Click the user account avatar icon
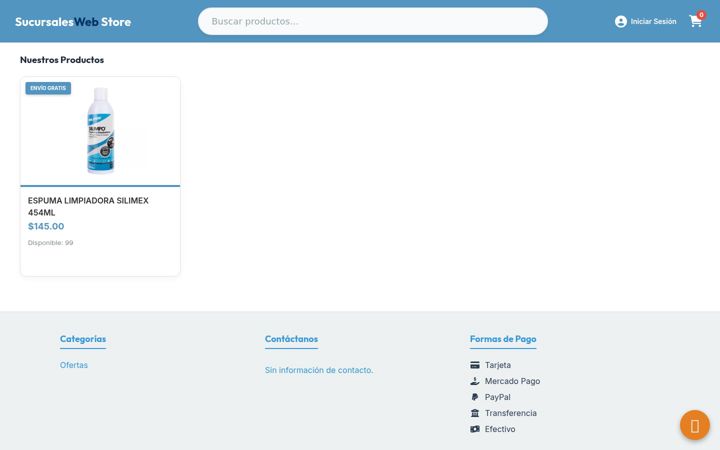The width and height of the screenshot is (720, 450). click(x=620, y=22)
